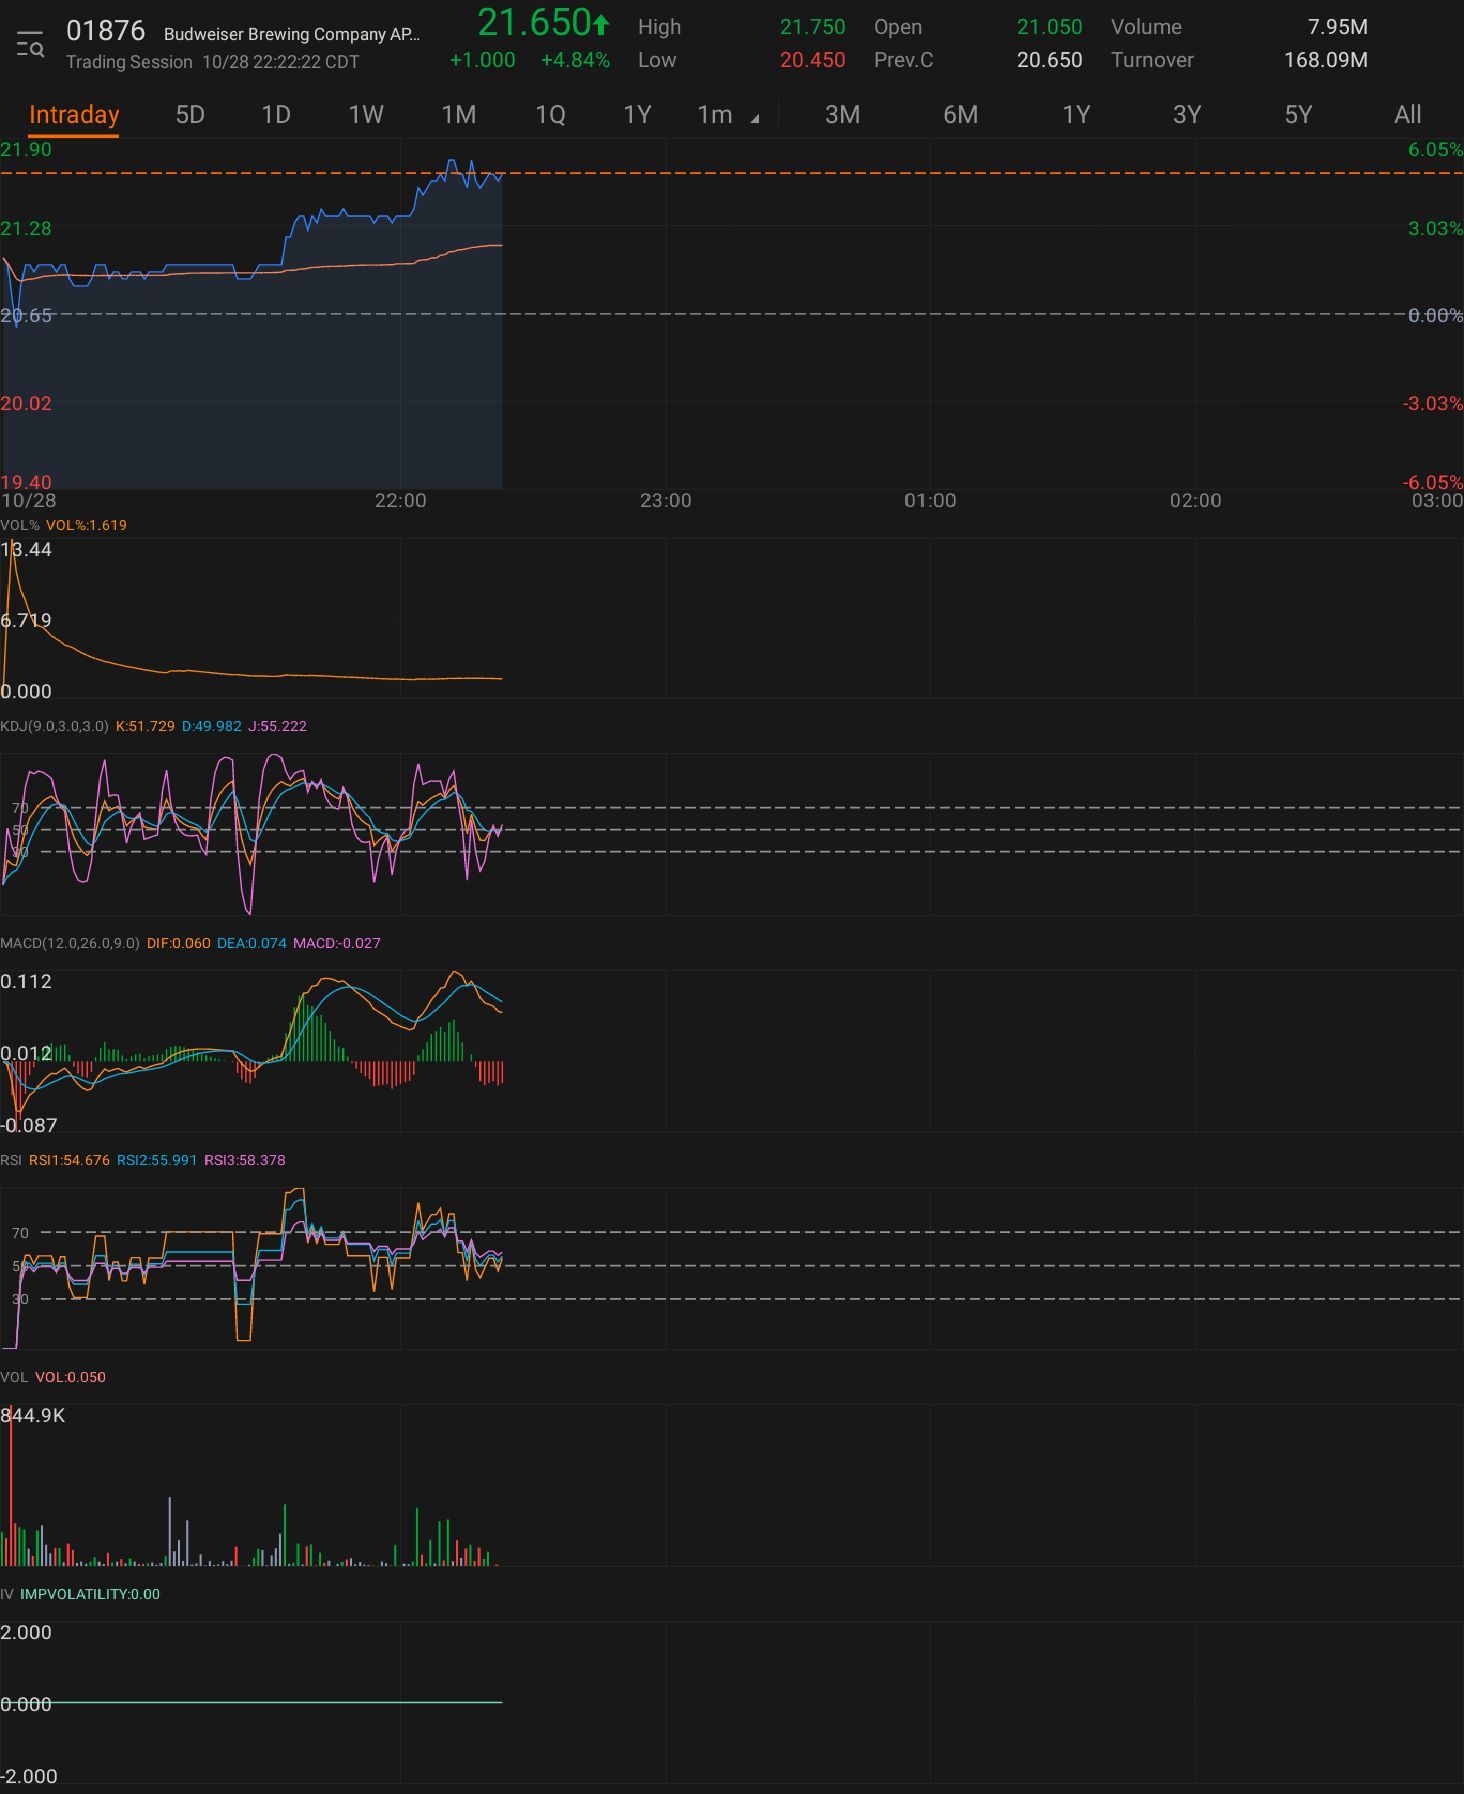Image resolution: width=1464 pixels, height=1794 pixels.
Task: Open the 1M chart tab
Action: [459, 115]
